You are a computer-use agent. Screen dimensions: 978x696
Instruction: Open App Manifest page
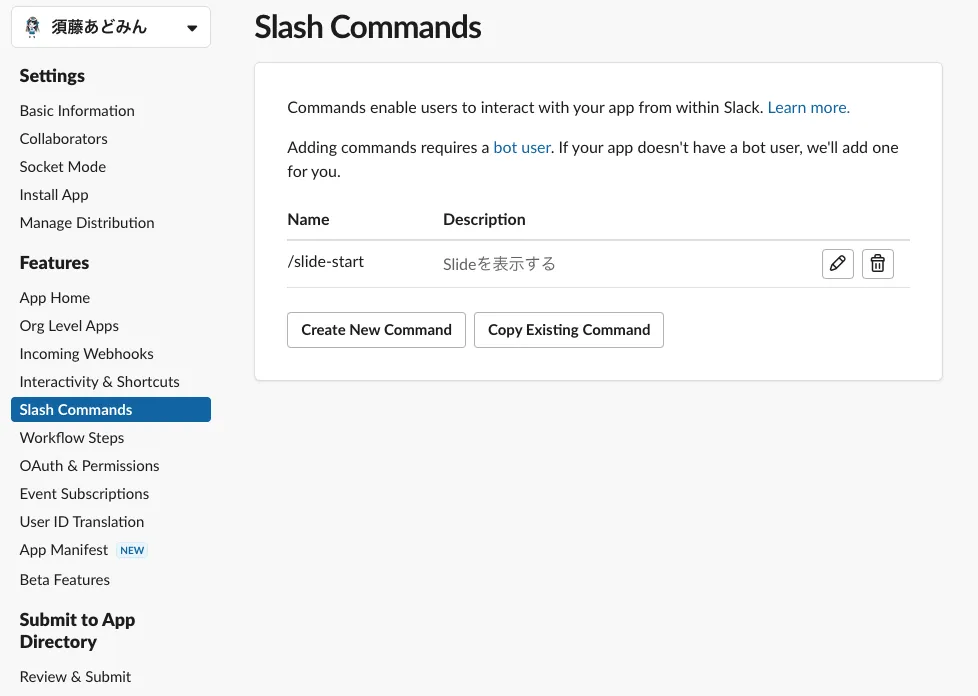click(64, 550)
